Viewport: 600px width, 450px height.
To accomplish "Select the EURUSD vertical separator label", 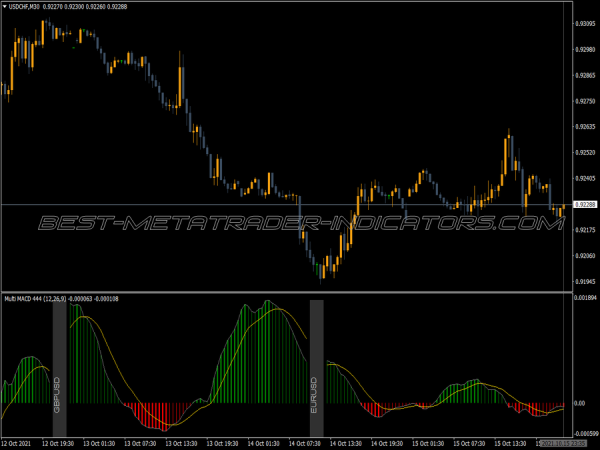I will tap(314, 395).
